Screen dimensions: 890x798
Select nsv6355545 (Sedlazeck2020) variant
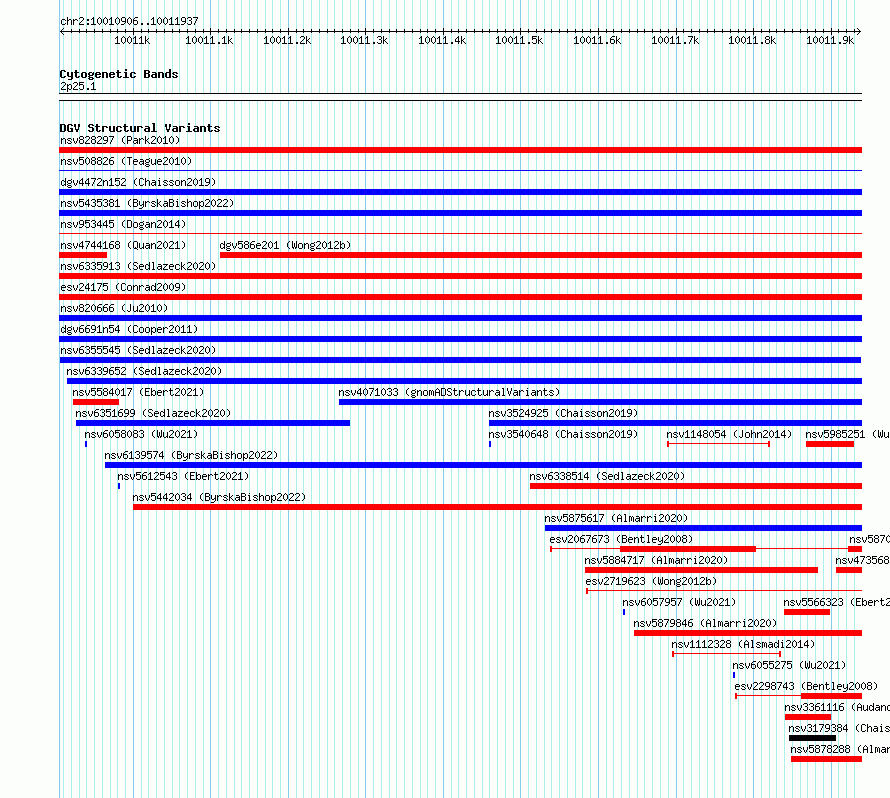point(138,350)
